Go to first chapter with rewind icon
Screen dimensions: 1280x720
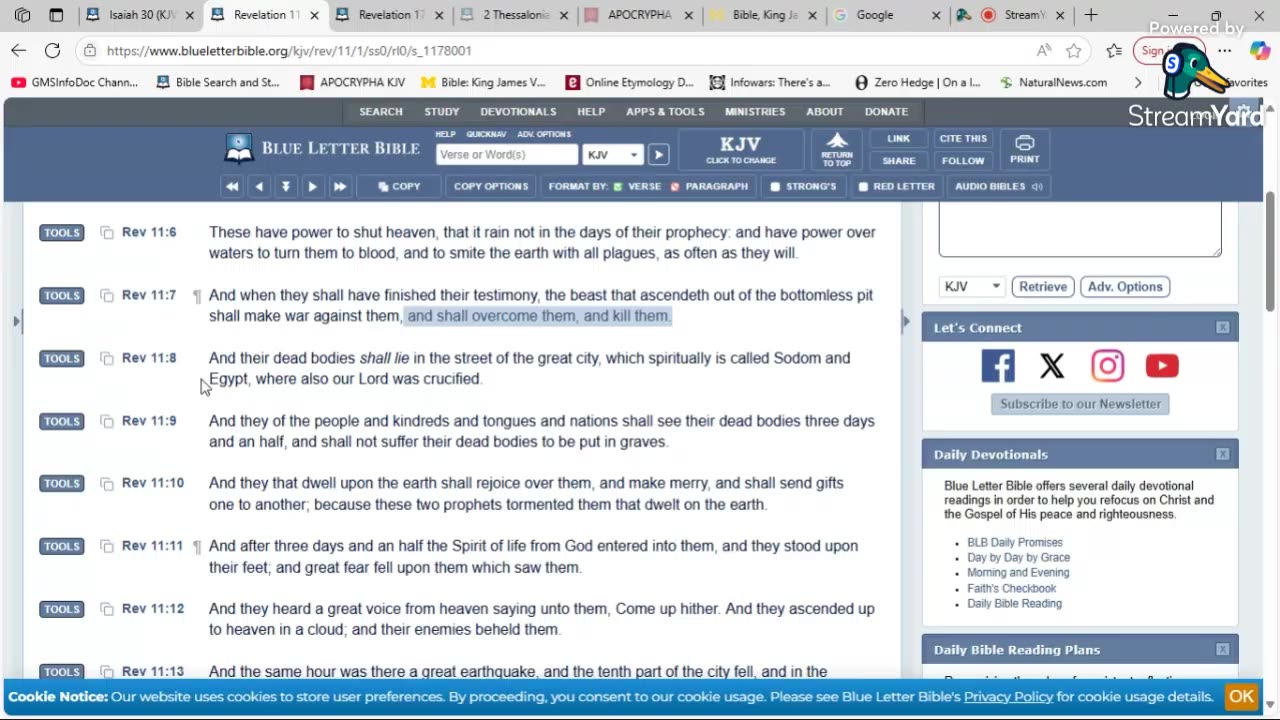coord(232,186)
